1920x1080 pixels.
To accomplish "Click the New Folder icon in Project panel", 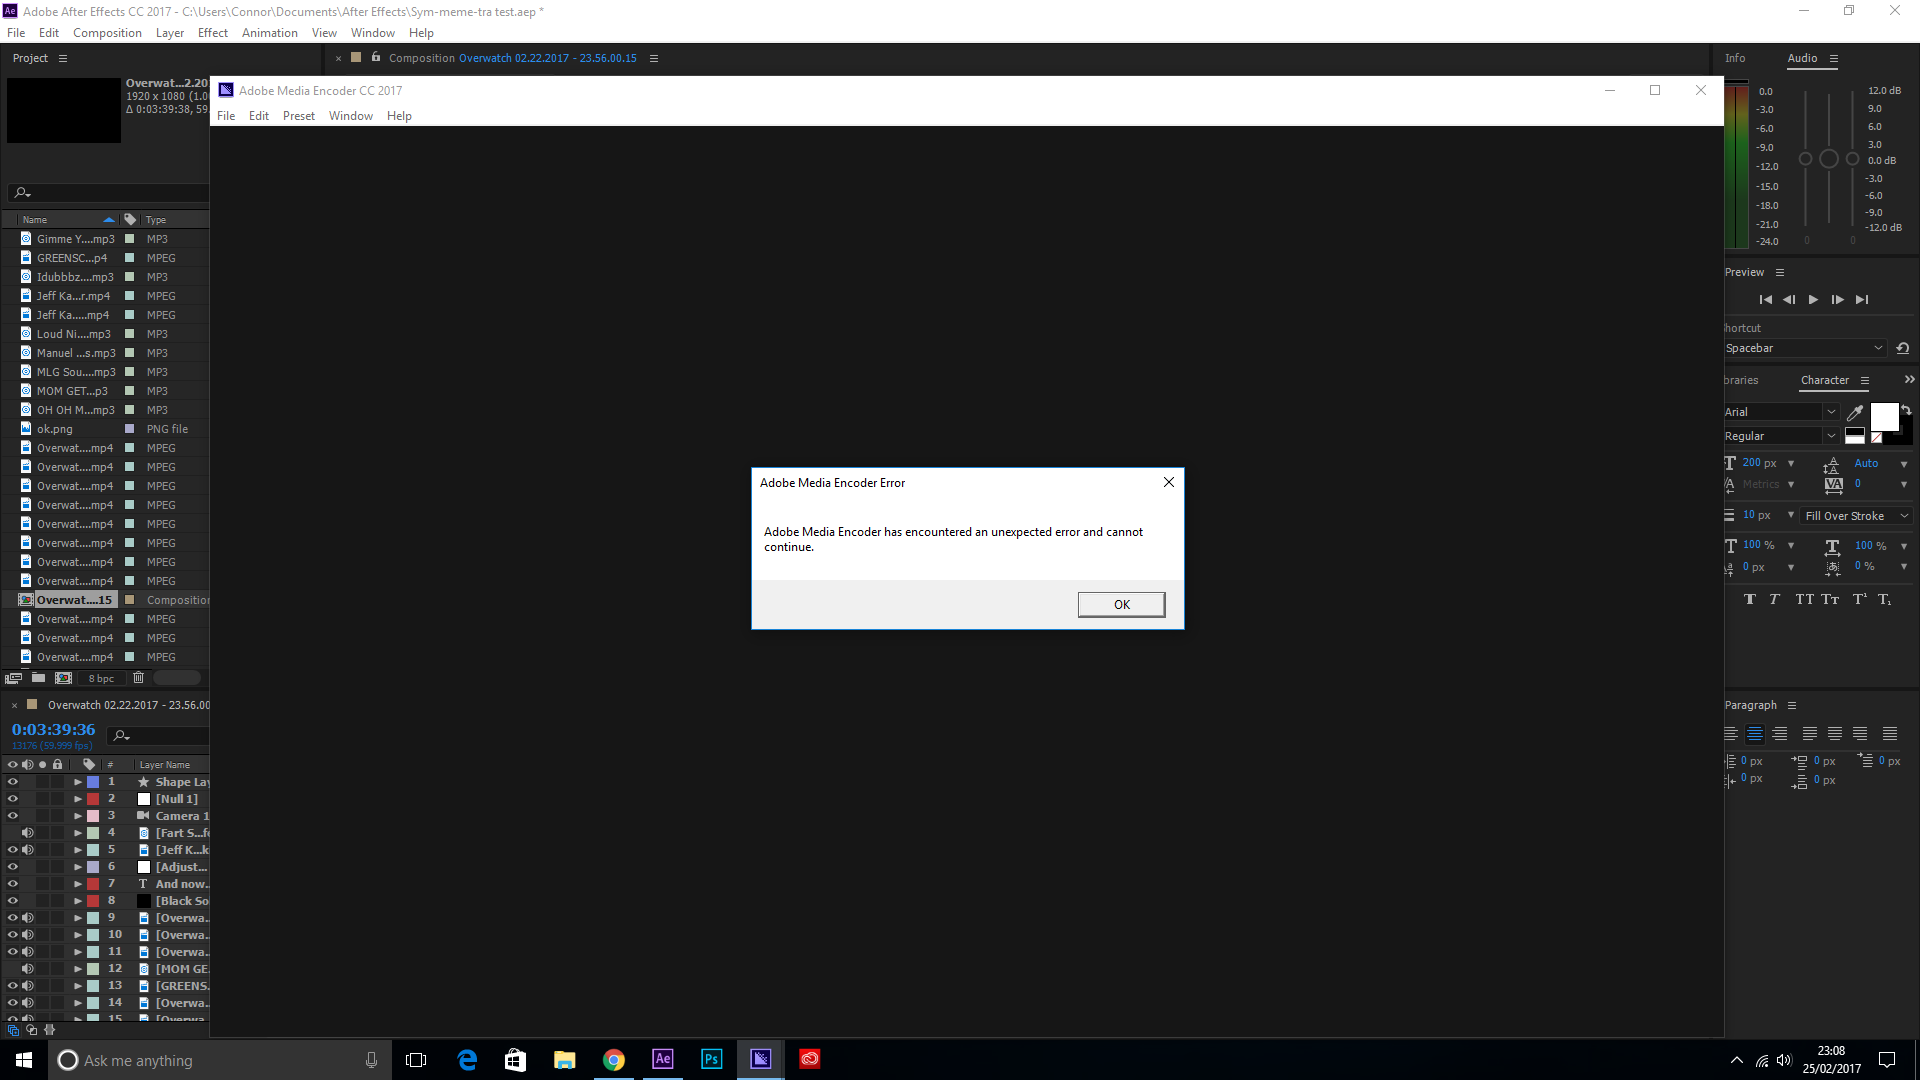I will click(38, 678).
